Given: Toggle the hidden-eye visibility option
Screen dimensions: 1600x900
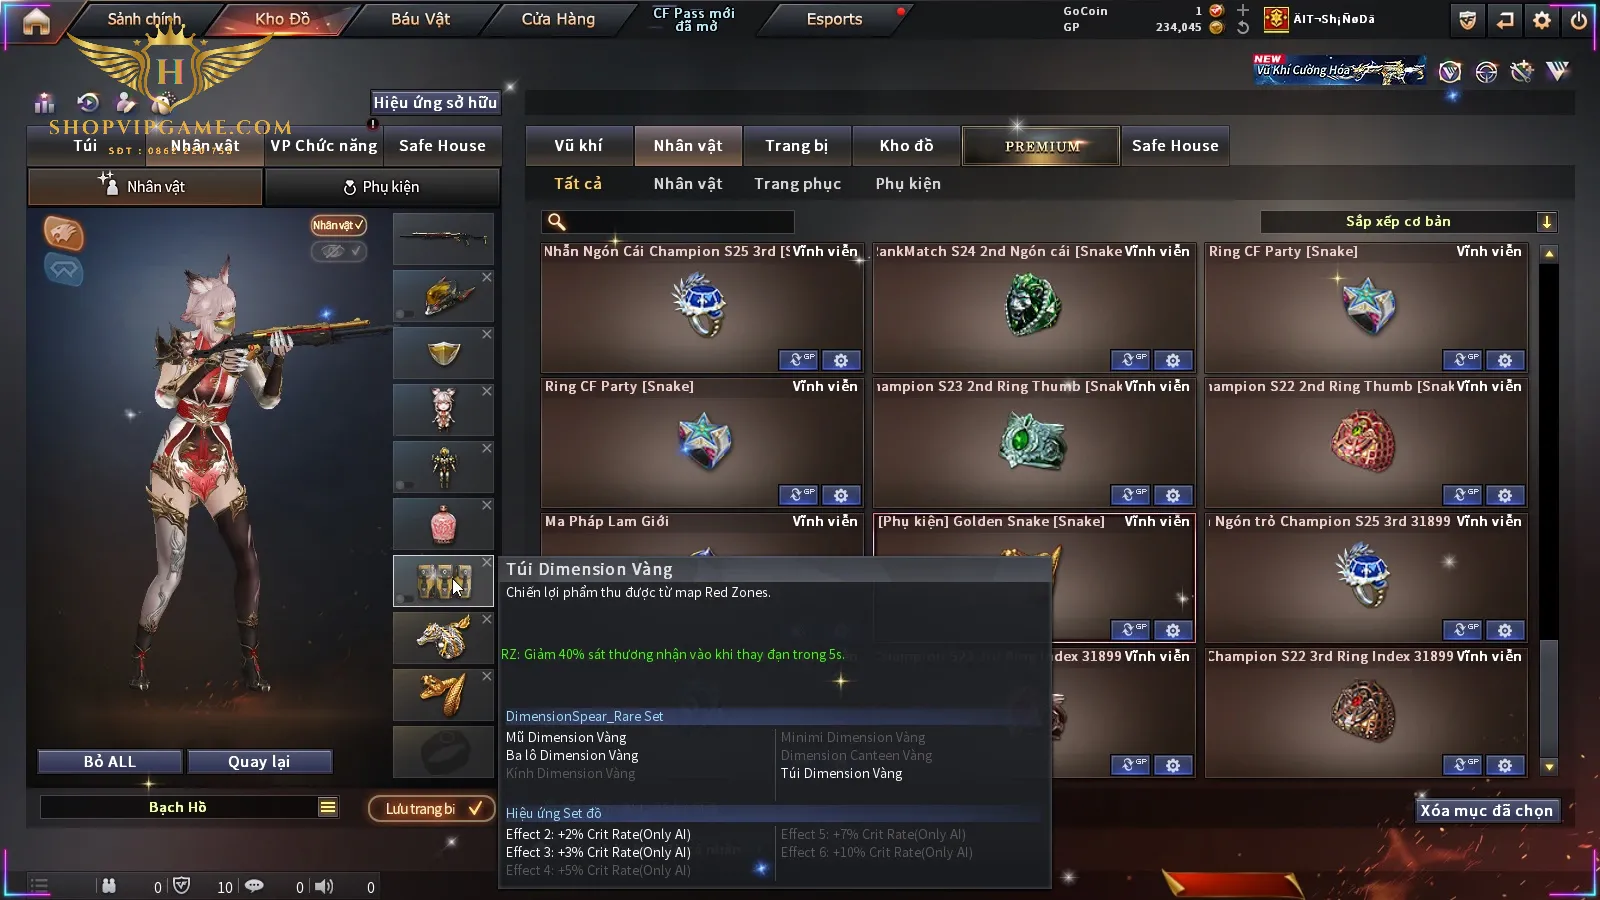Looking at the screenshot, I should pyautogui.click(x=338, y=251).
